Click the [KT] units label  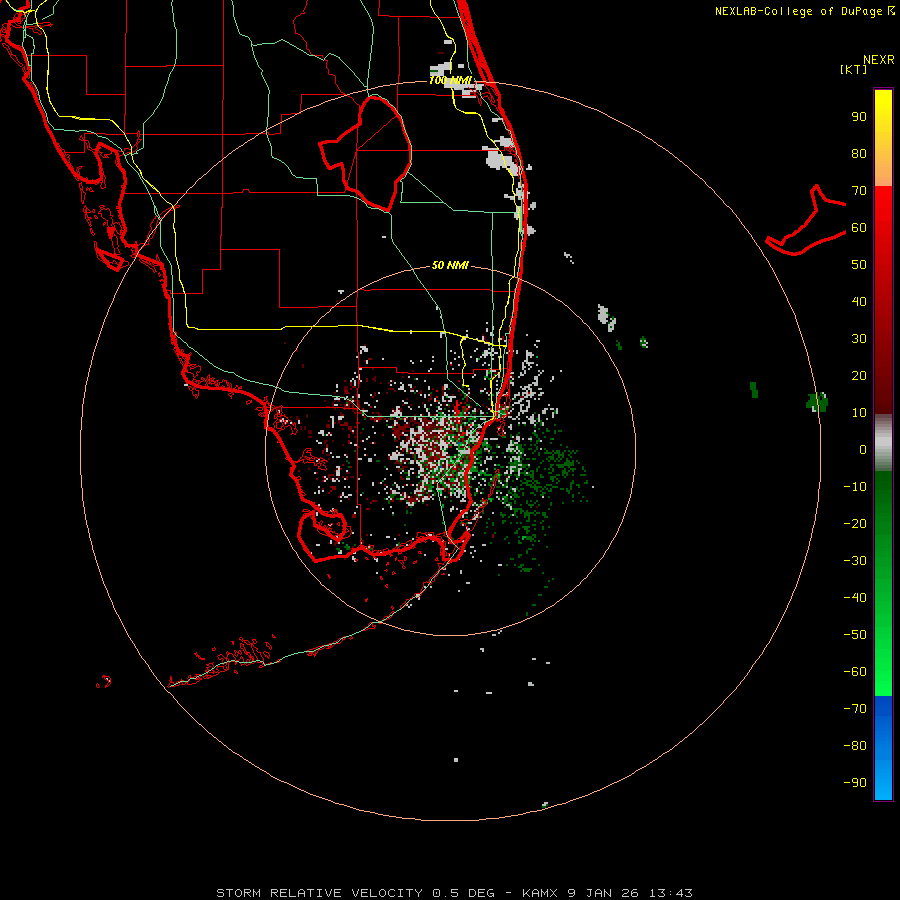point(853,69)
